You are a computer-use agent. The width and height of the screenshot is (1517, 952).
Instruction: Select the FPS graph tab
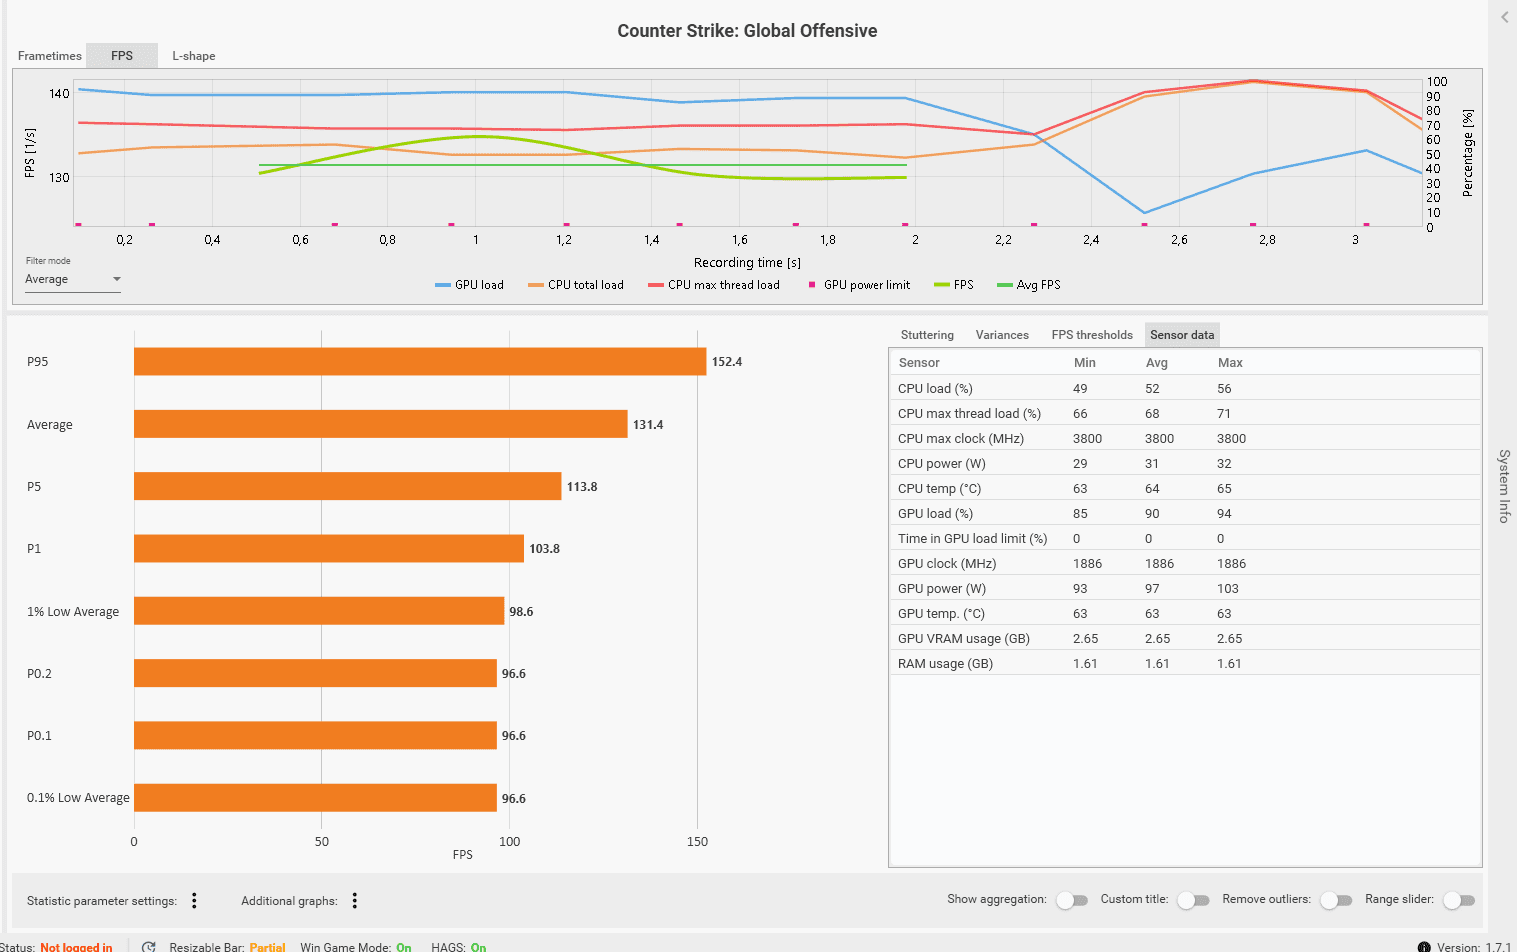click(122, 56)
